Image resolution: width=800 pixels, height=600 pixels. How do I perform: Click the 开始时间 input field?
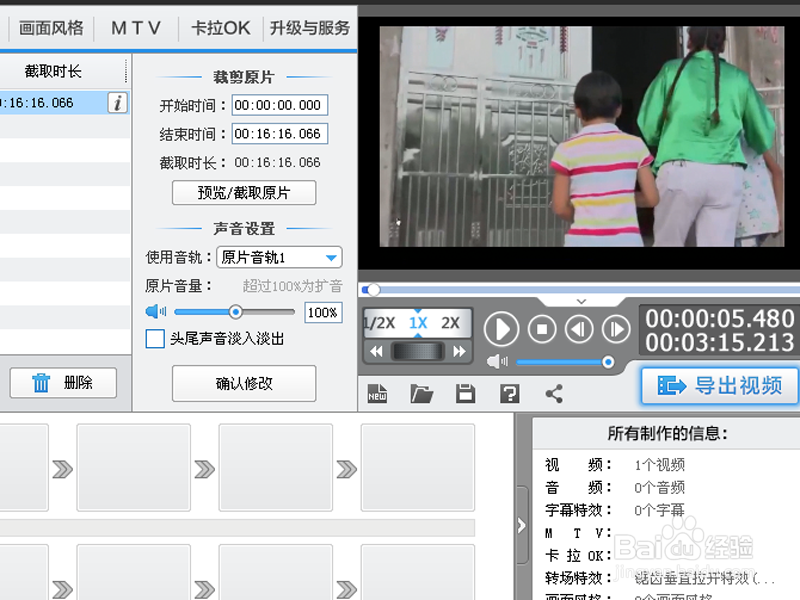pyautogui.click(x=280, y=106)
